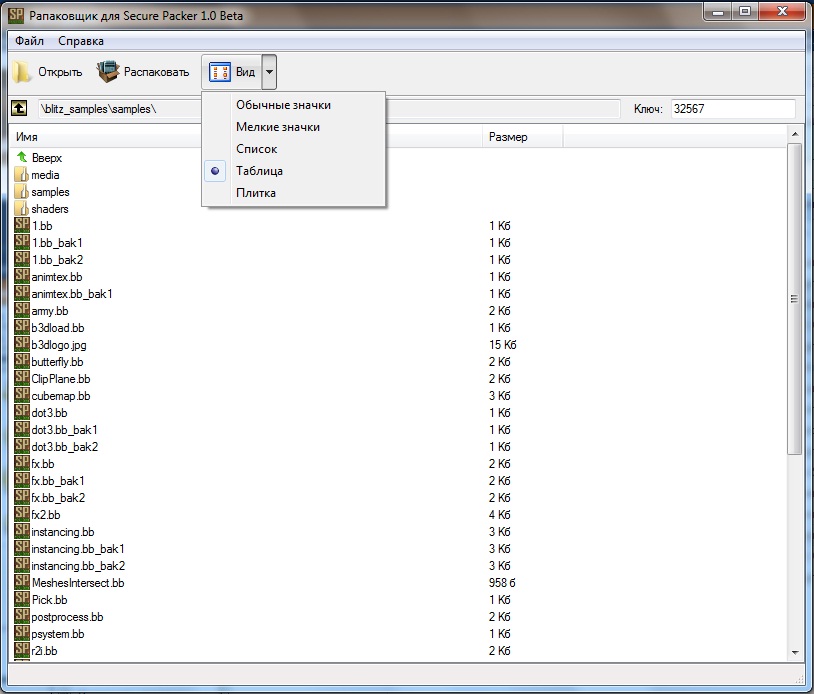Click the SP icon of b3dlogo.jpg
This screenshot has width=814, height=694.
coord(22,344)
